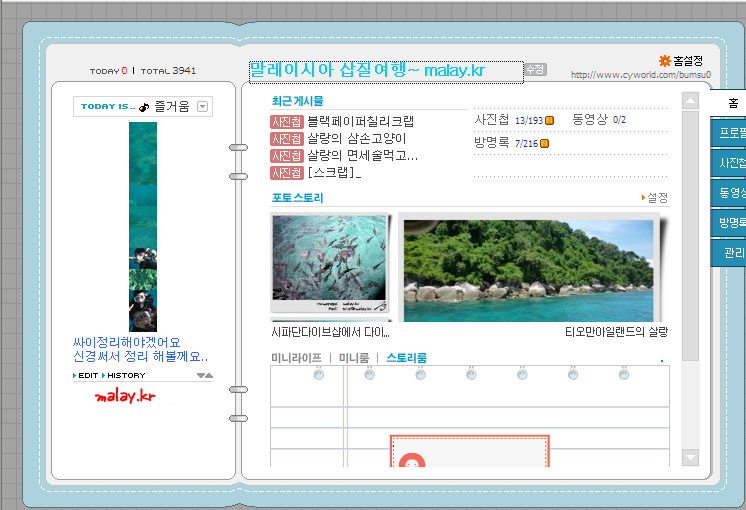The width and height of the screenshot is (746, 510).
Task: Select the 프로필 side tab
Action: click(x=728, y=133)
